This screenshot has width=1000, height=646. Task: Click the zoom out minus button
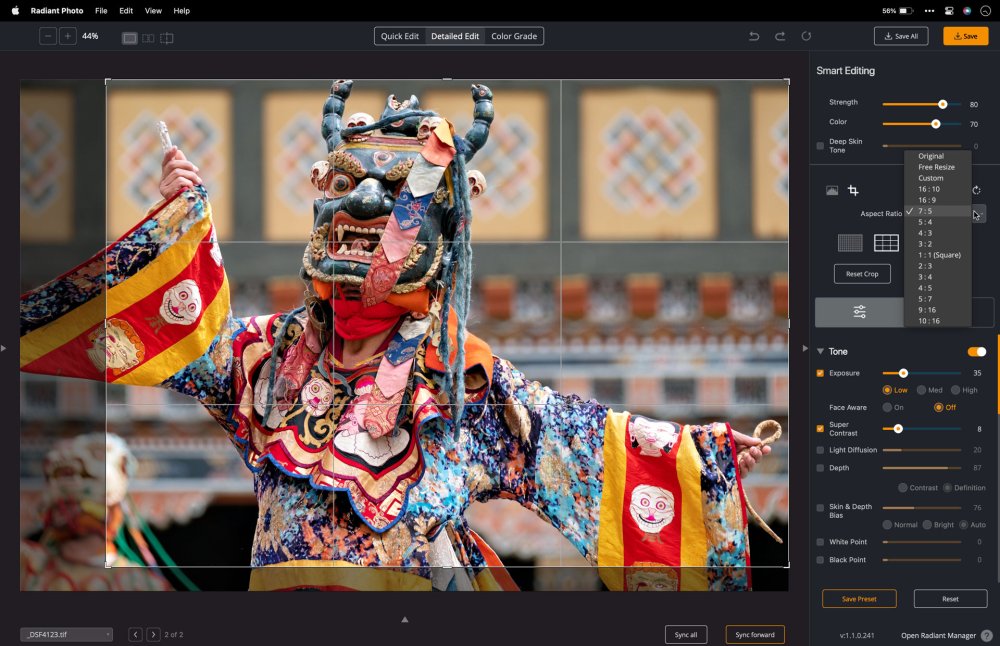[48, 36]
